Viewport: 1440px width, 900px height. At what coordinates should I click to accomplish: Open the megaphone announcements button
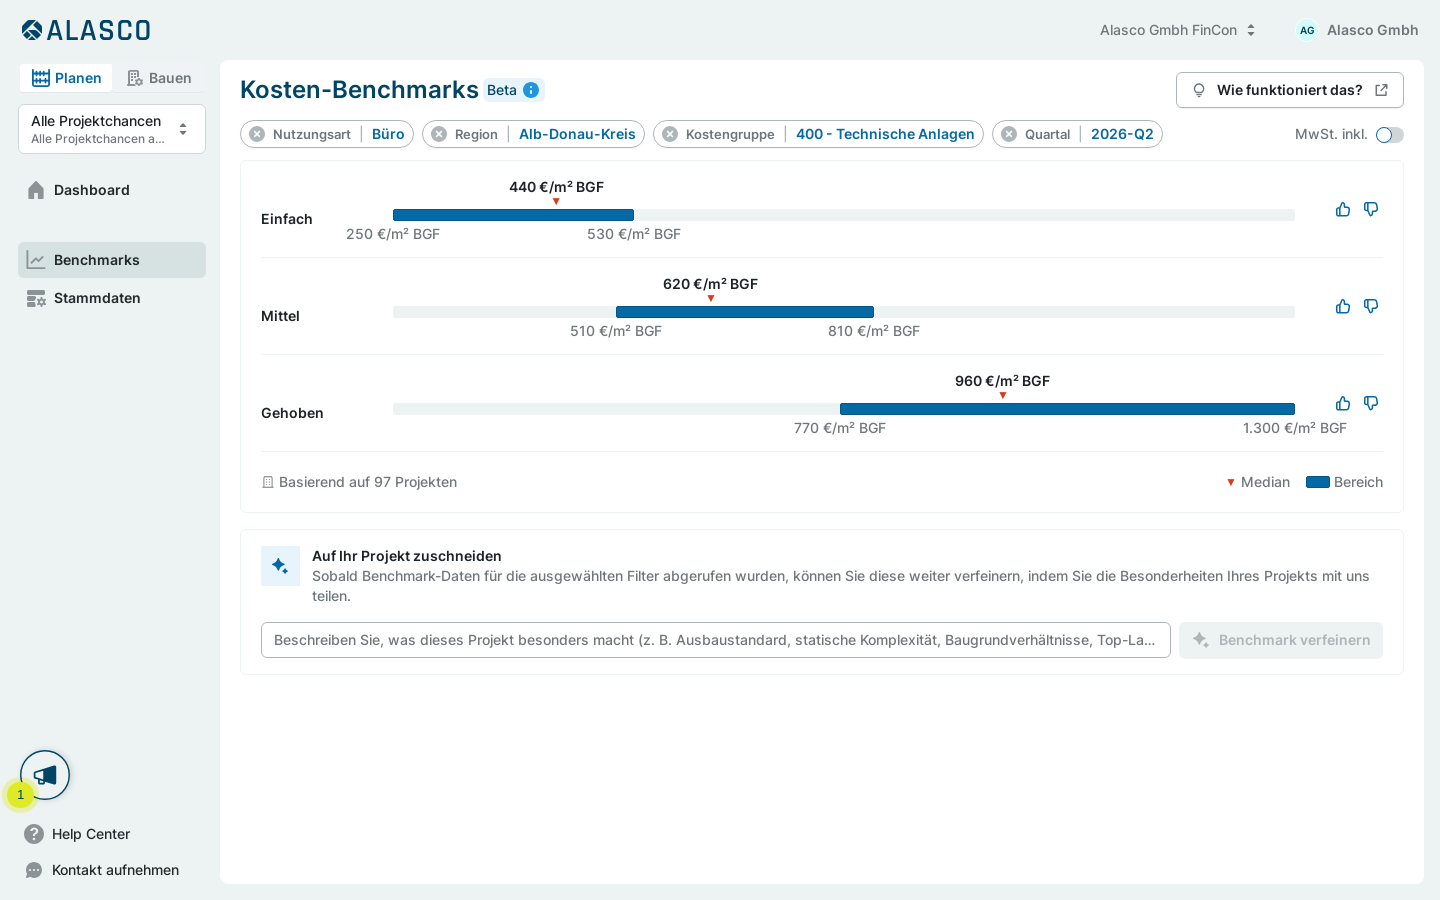[x=45, y=775]
